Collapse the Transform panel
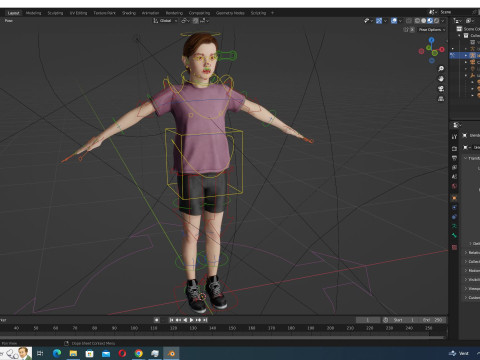 466,158
